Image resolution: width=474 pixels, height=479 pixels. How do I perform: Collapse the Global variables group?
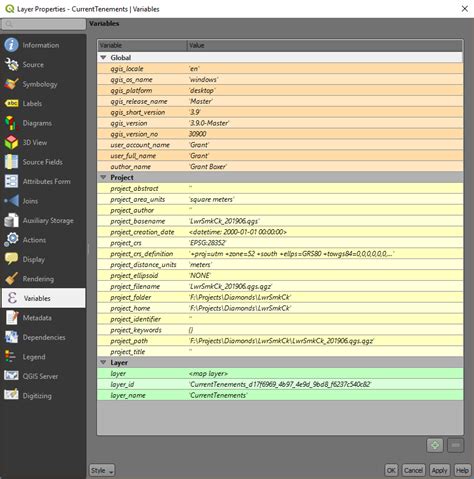coord(103,58)
